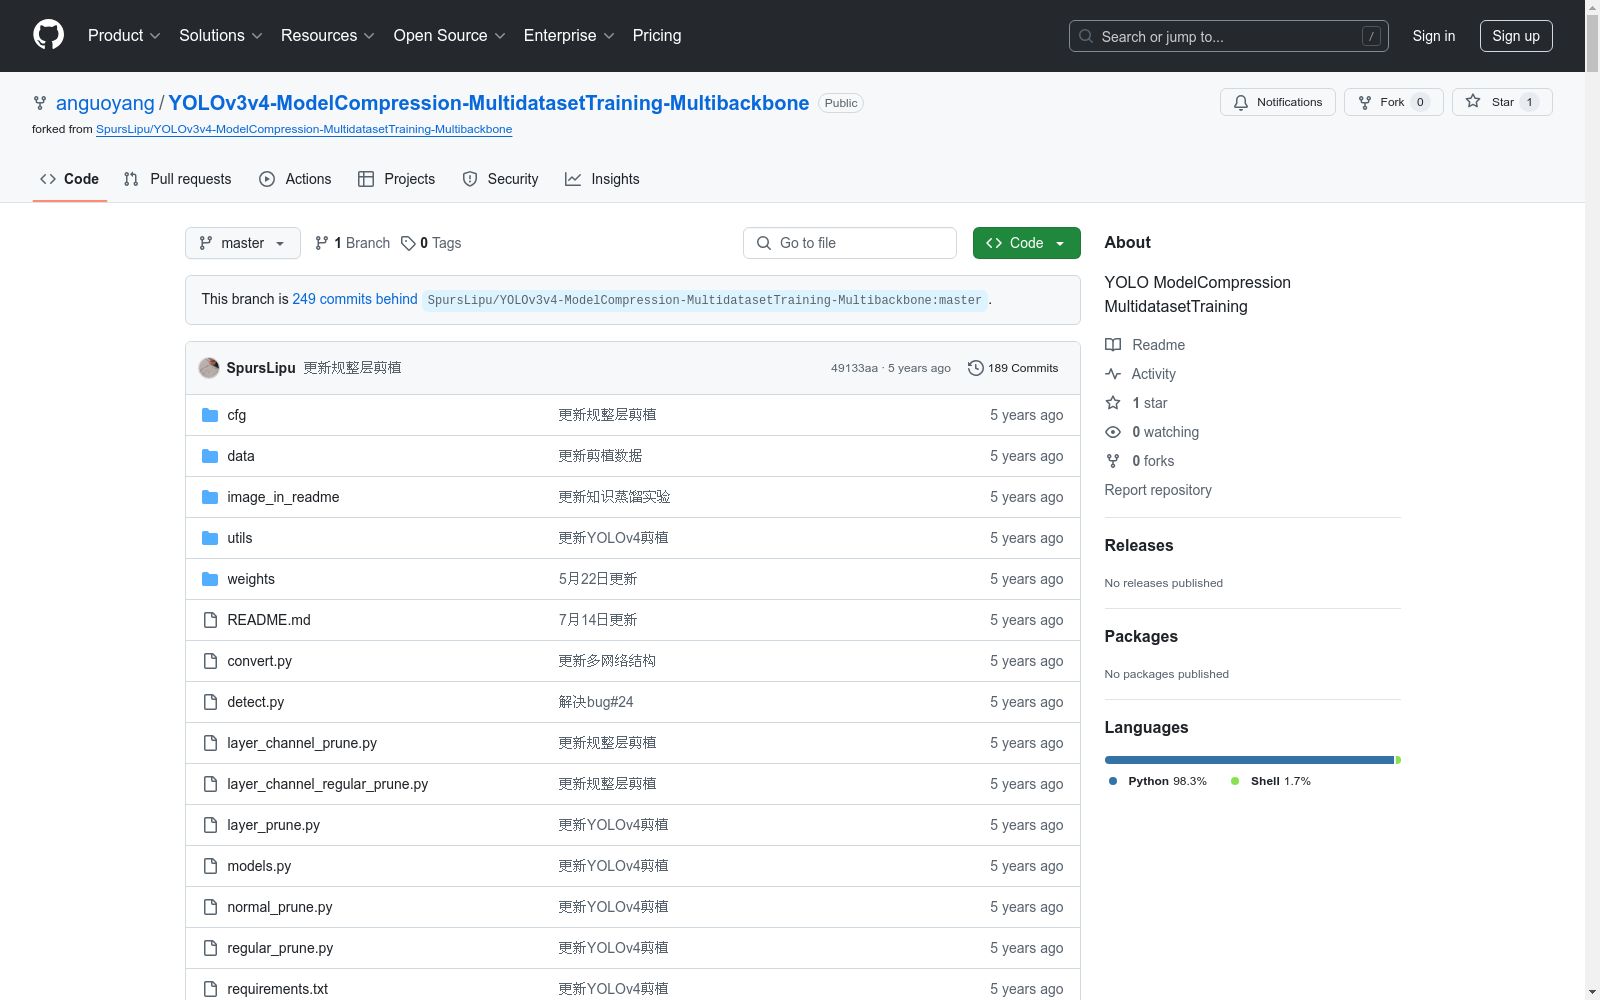Click the tag icon beside Tags
Screen dimensions: 1600x1000
(408, 243)
